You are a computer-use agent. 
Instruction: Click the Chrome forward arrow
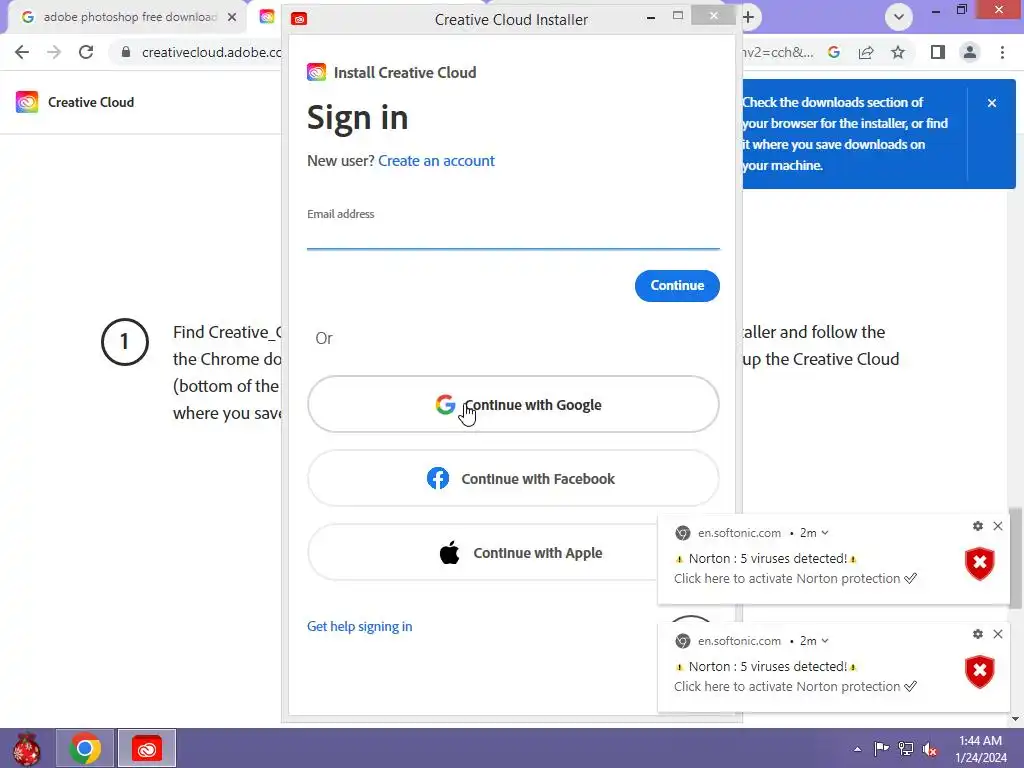(54, 52)
